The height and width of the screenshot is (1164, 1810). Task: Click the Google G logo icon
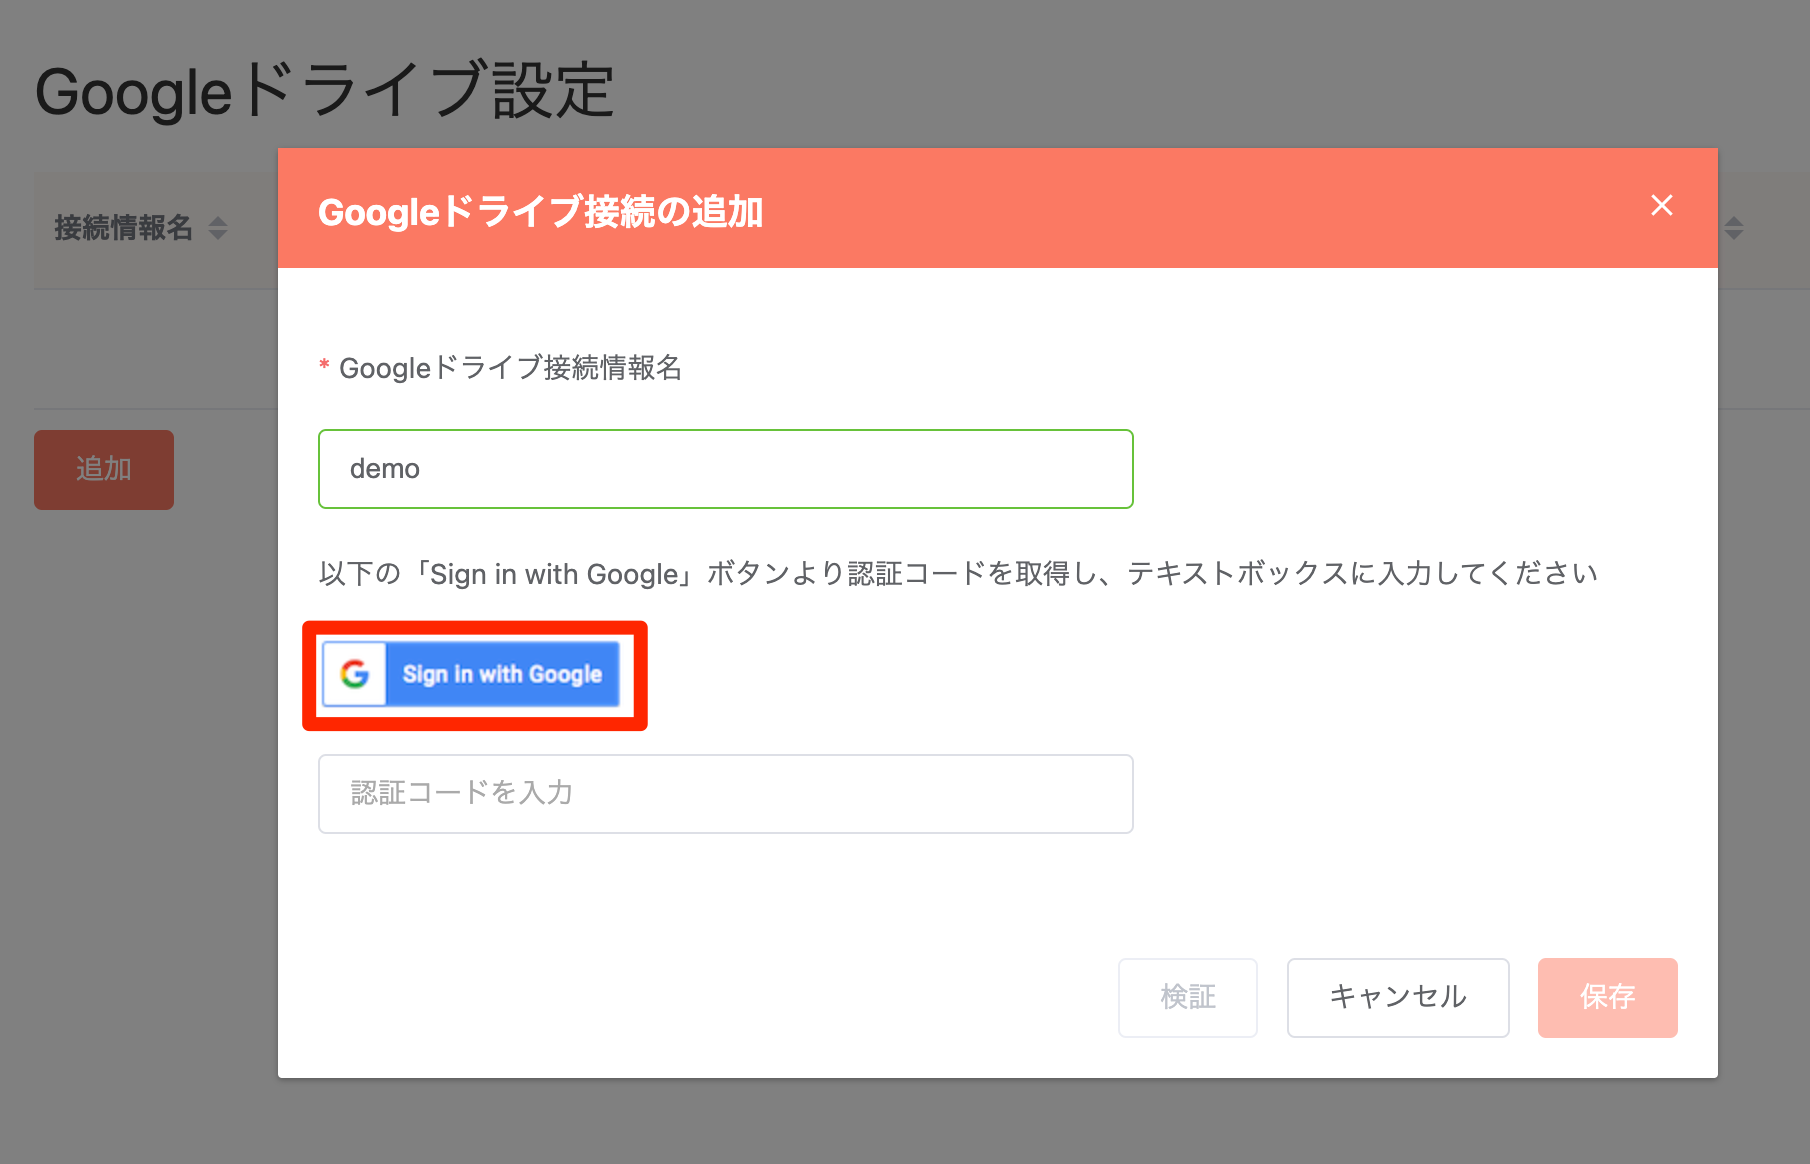[x=356, y=674]
